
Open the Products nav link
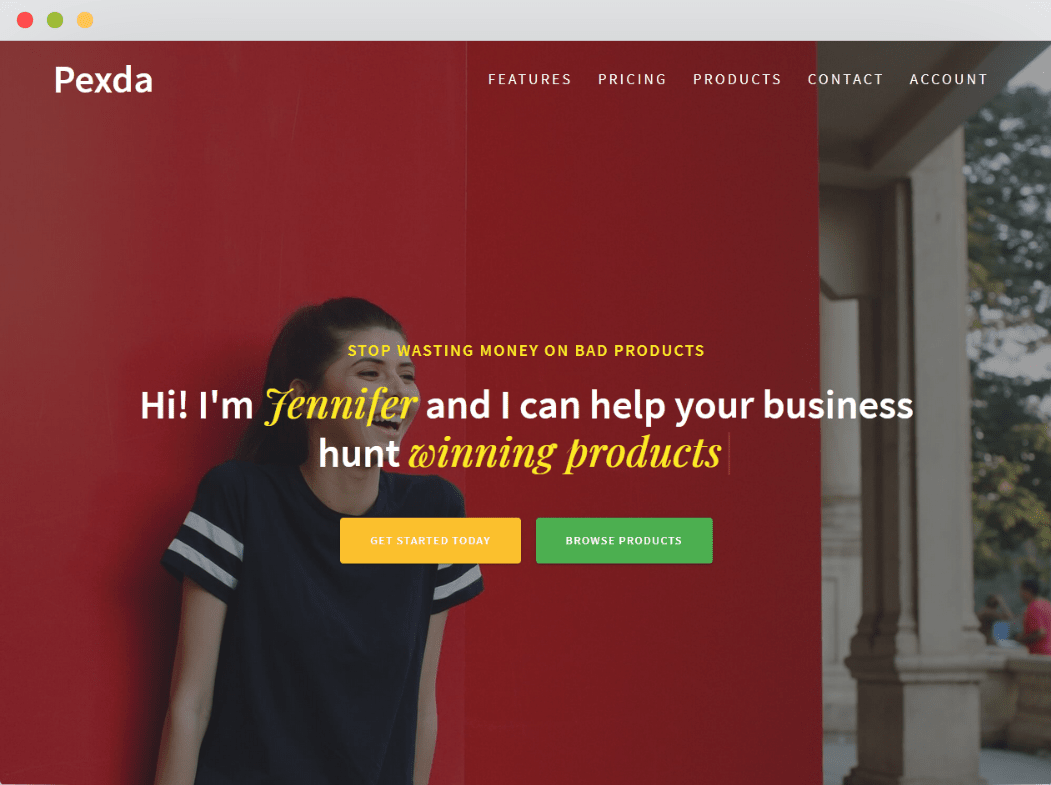point(737,79)
